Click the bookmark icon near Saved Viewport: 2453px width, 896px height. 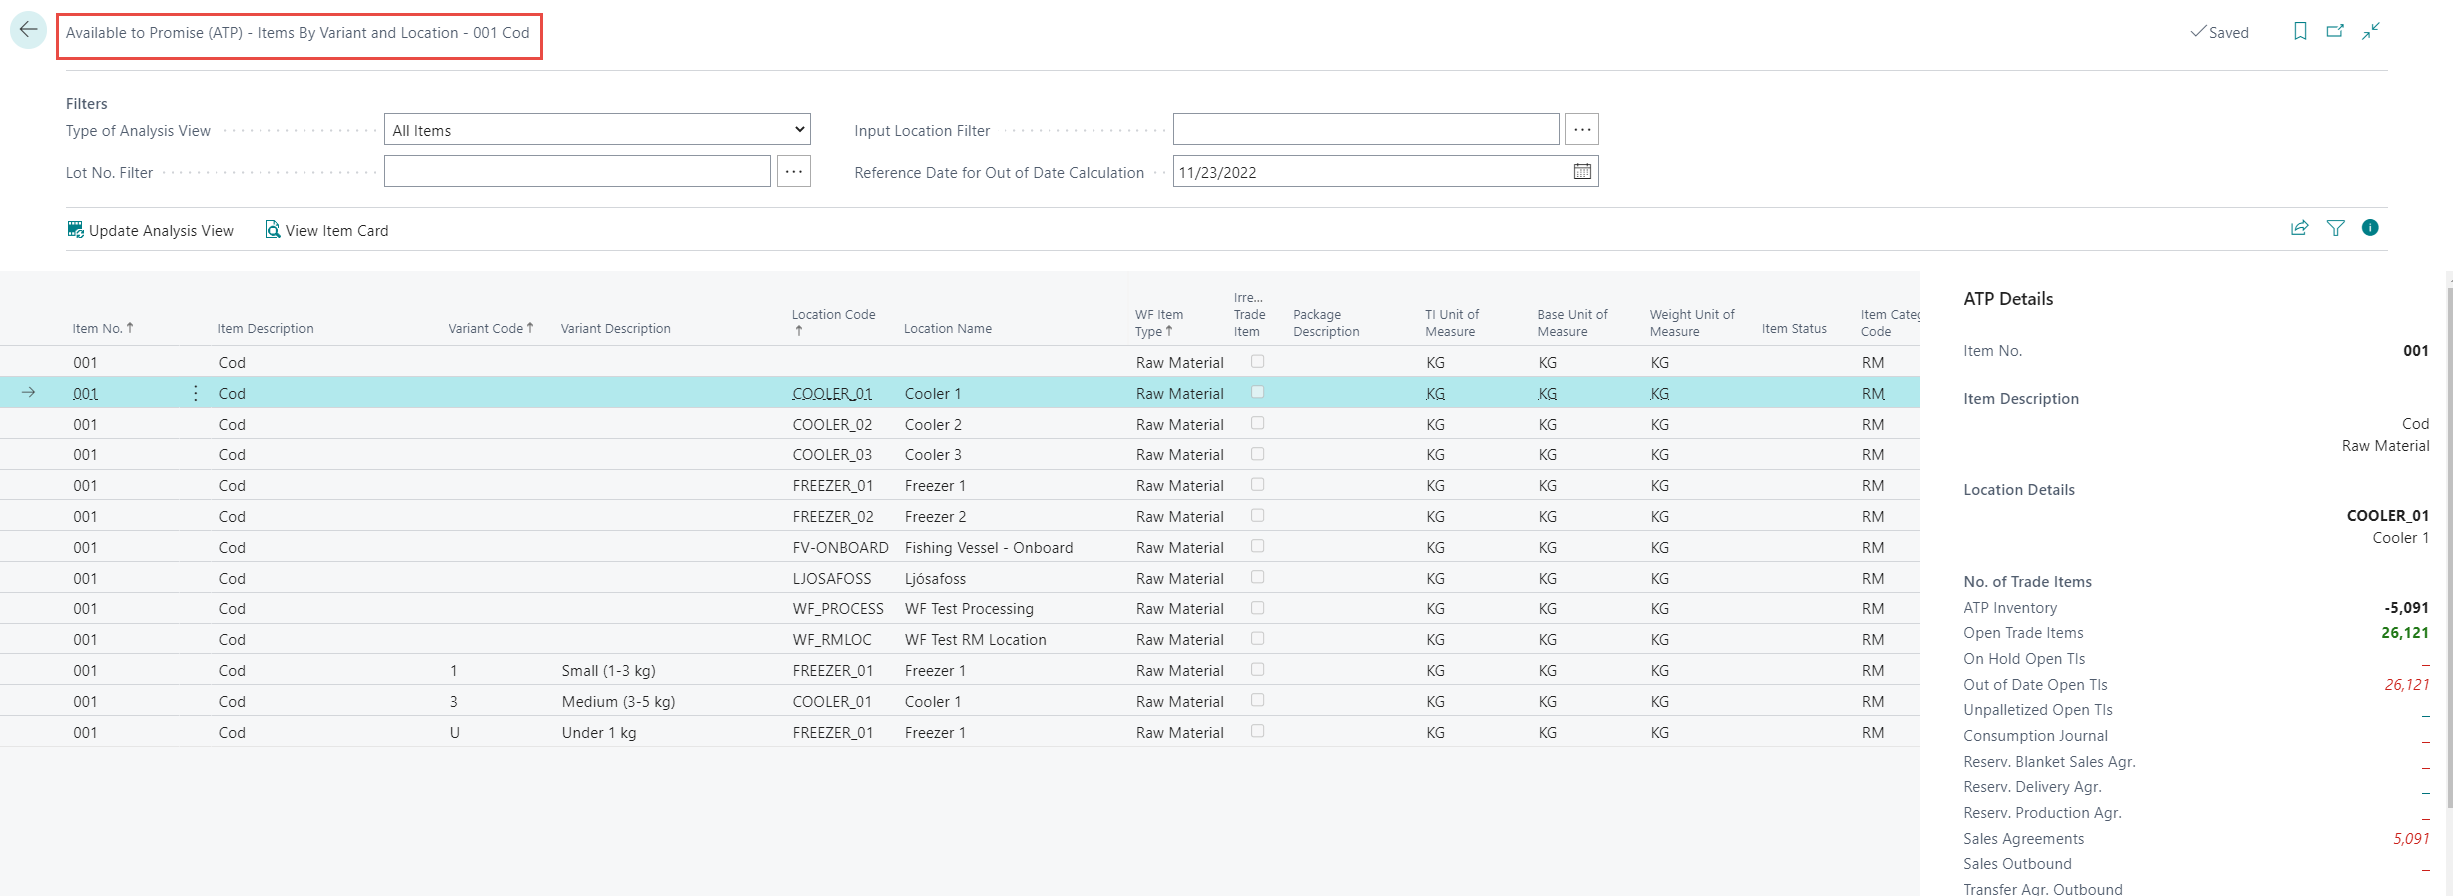tap(2300, 32)
